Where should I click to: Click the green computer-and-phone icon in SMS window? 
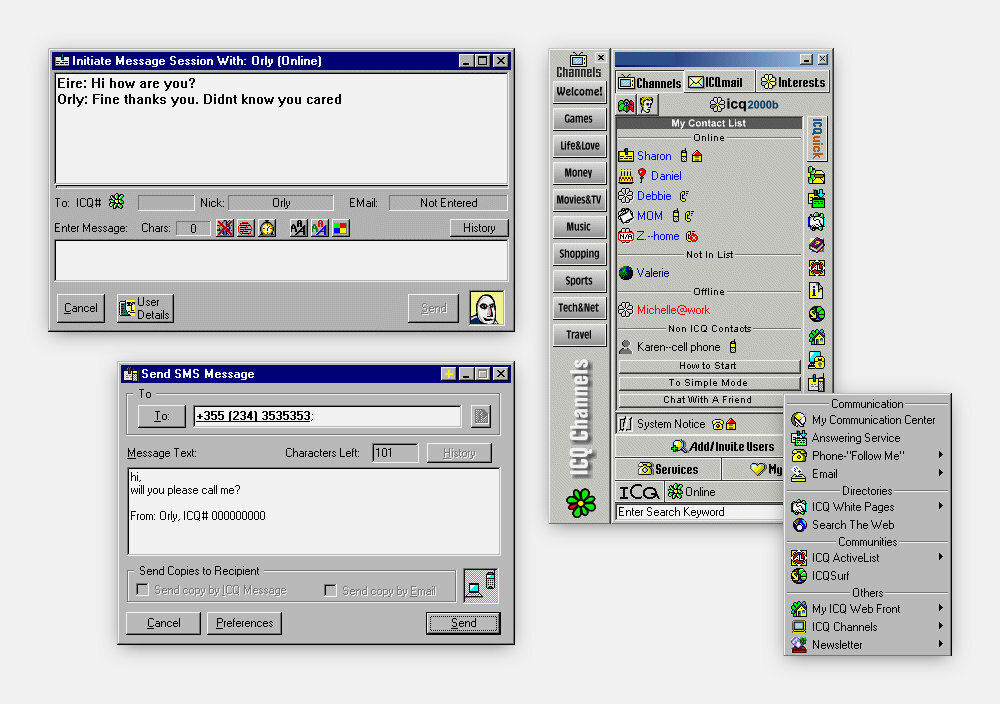point(480,585)
